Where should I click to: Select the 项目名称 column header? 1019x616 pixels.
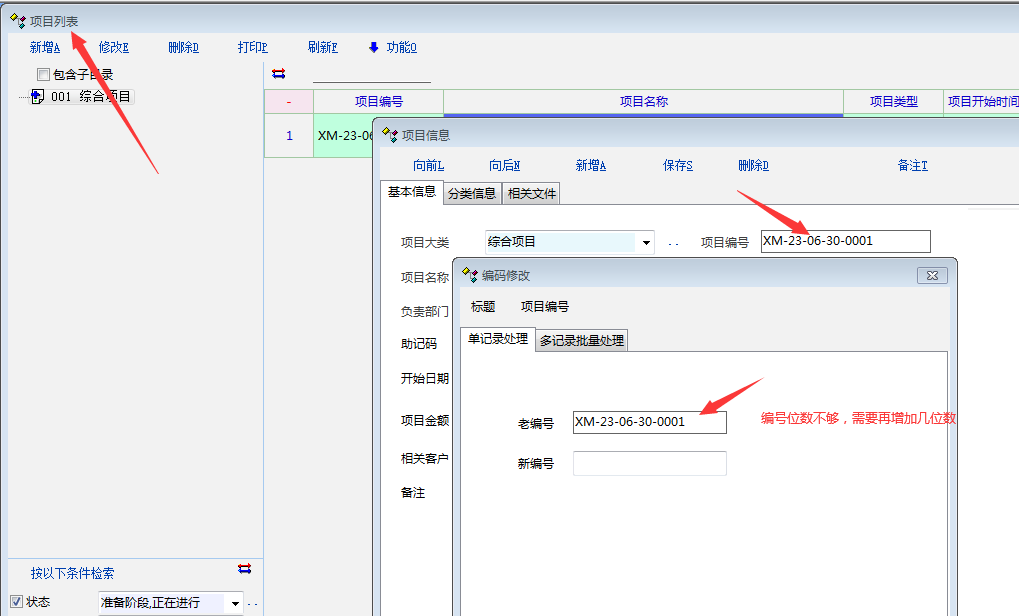tap(643, 101)
